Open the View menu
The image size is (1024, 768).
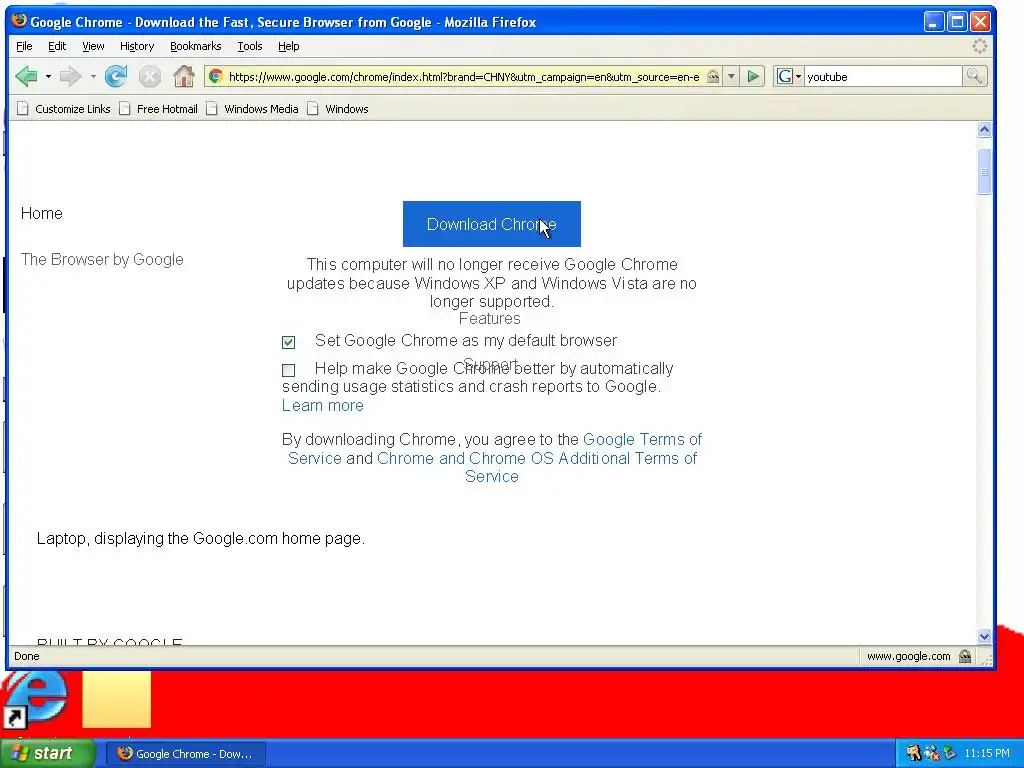click(93, 46)
